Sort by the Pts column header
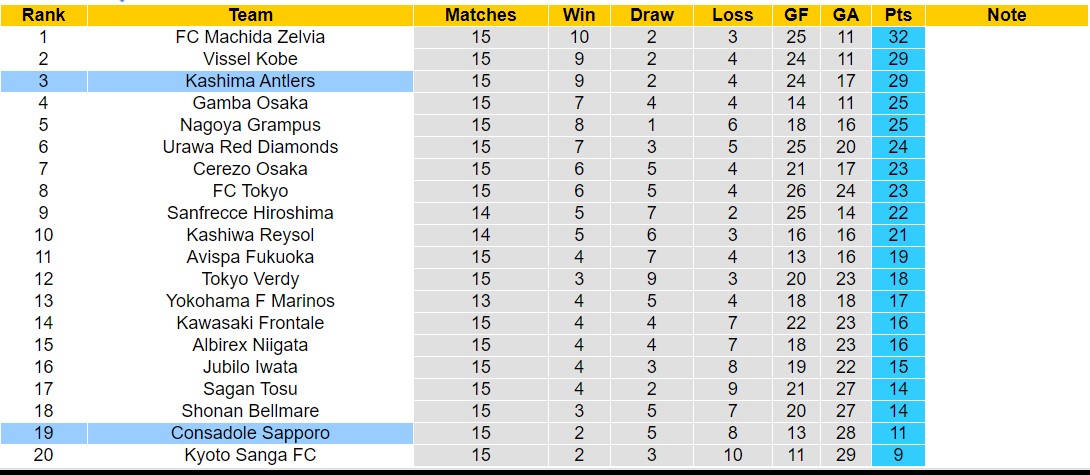Image resolution: width=1090 pixels, height=475 pixels. (x=897, y=15)
